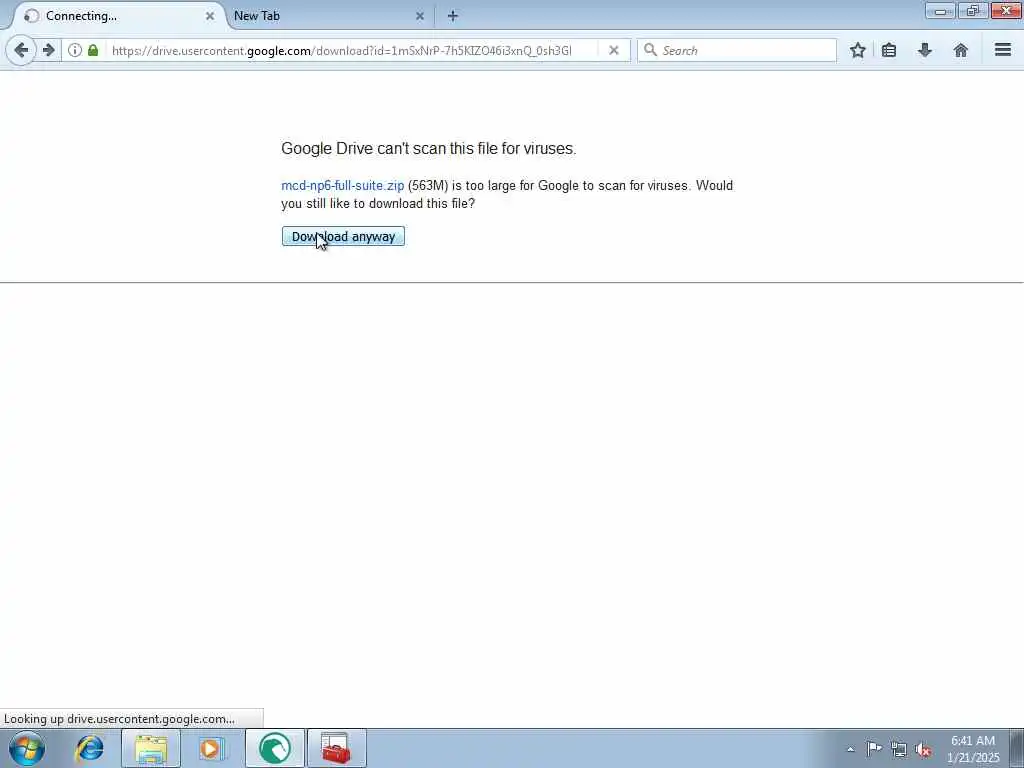Restore down the browser window

click(973, 10)
